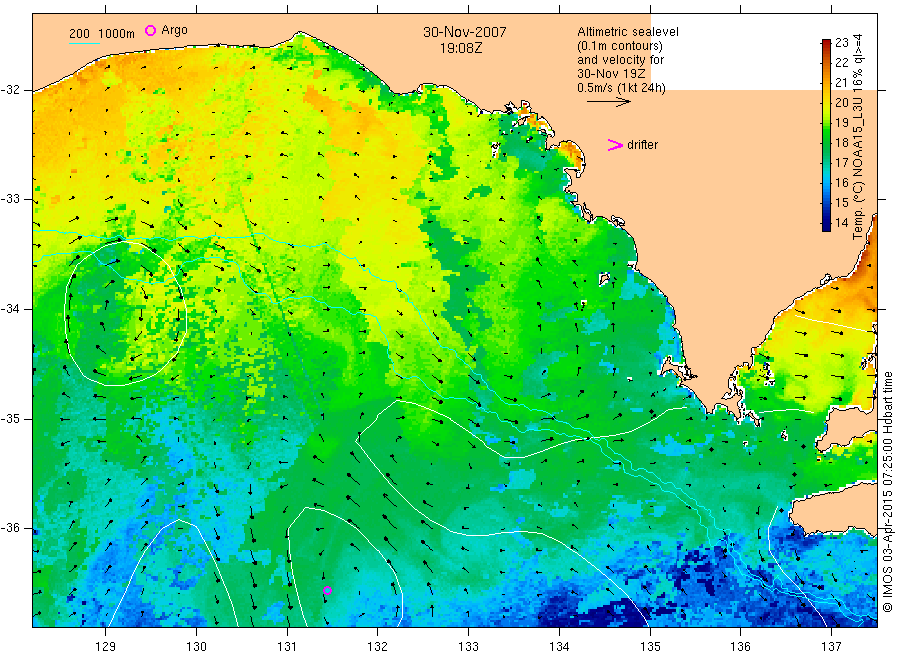Click the 'Argo' legend label
Viewport: 900px width, 660px height.
click(174, 30)
